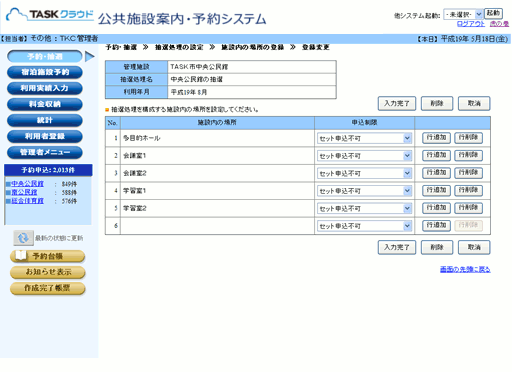Screen dimensions: 512x372
Task: Click the lower 取消 button
Action: (x=474, y=247)
